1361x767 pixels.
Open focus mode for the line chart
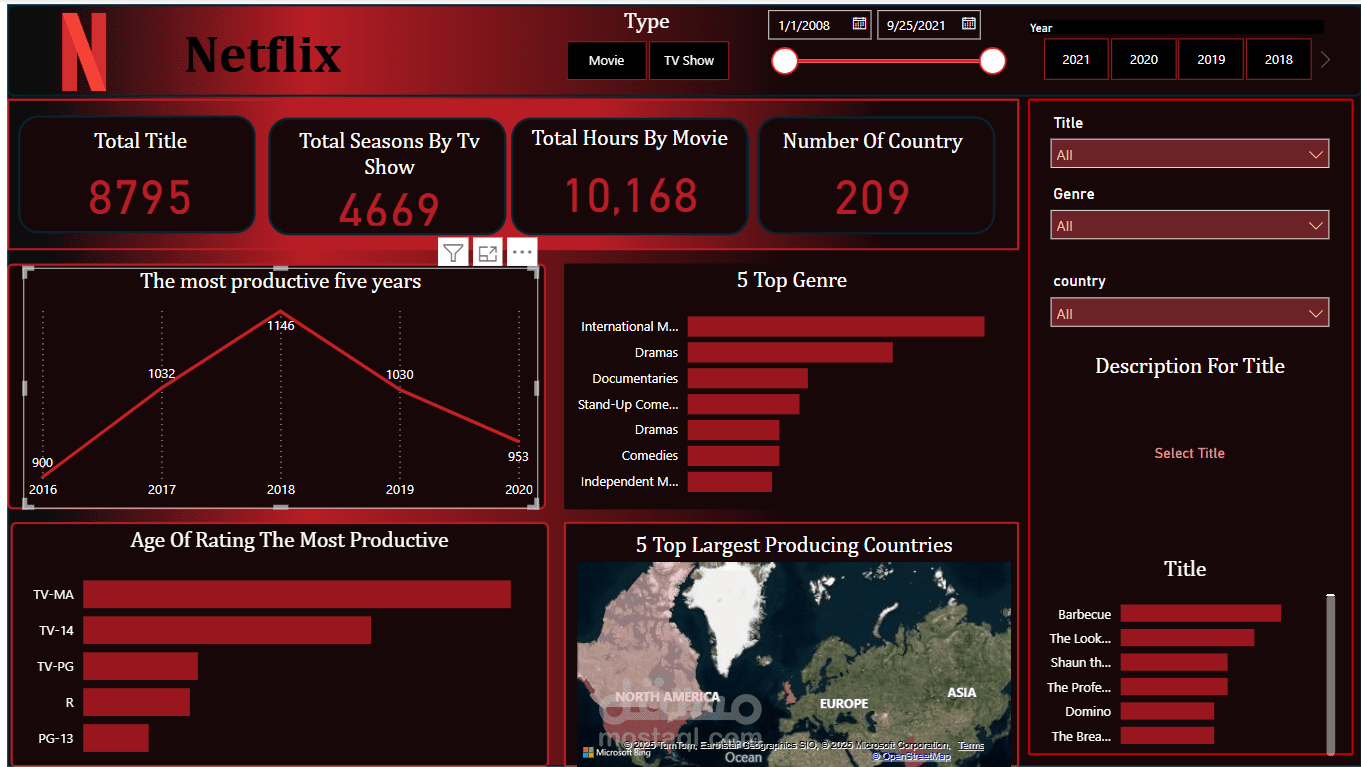487,253
